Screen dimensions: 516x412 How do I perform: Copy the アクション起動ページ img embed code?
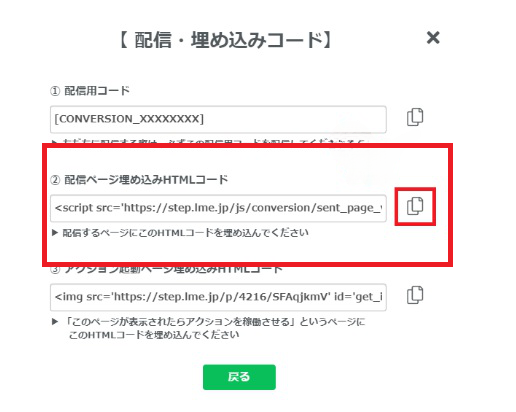(x=415, y=295)
